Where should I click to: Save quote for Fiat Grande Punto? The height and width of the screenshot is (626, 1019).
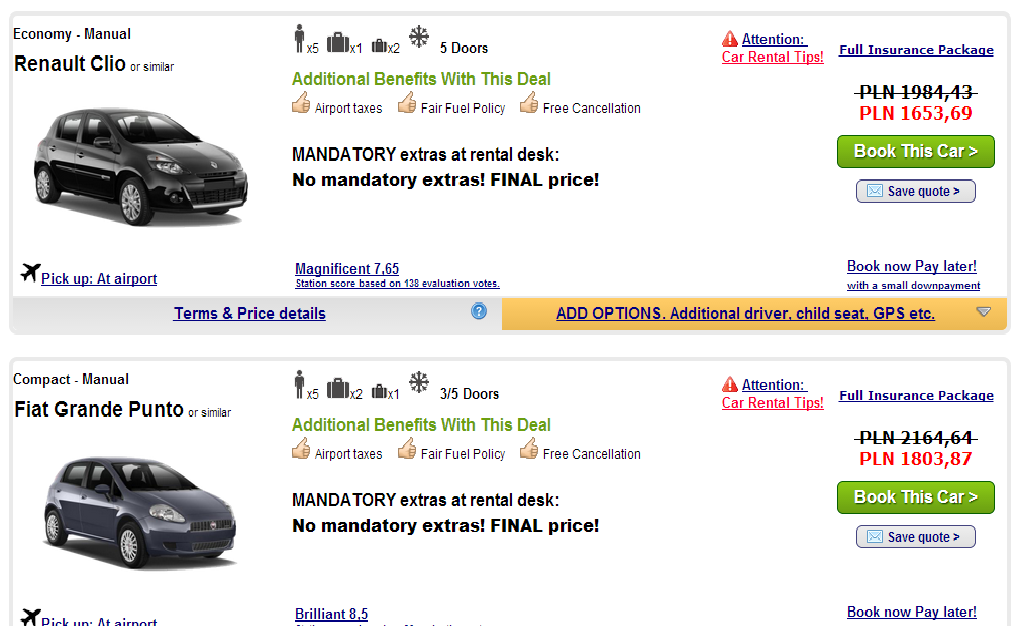coord(916,537)
